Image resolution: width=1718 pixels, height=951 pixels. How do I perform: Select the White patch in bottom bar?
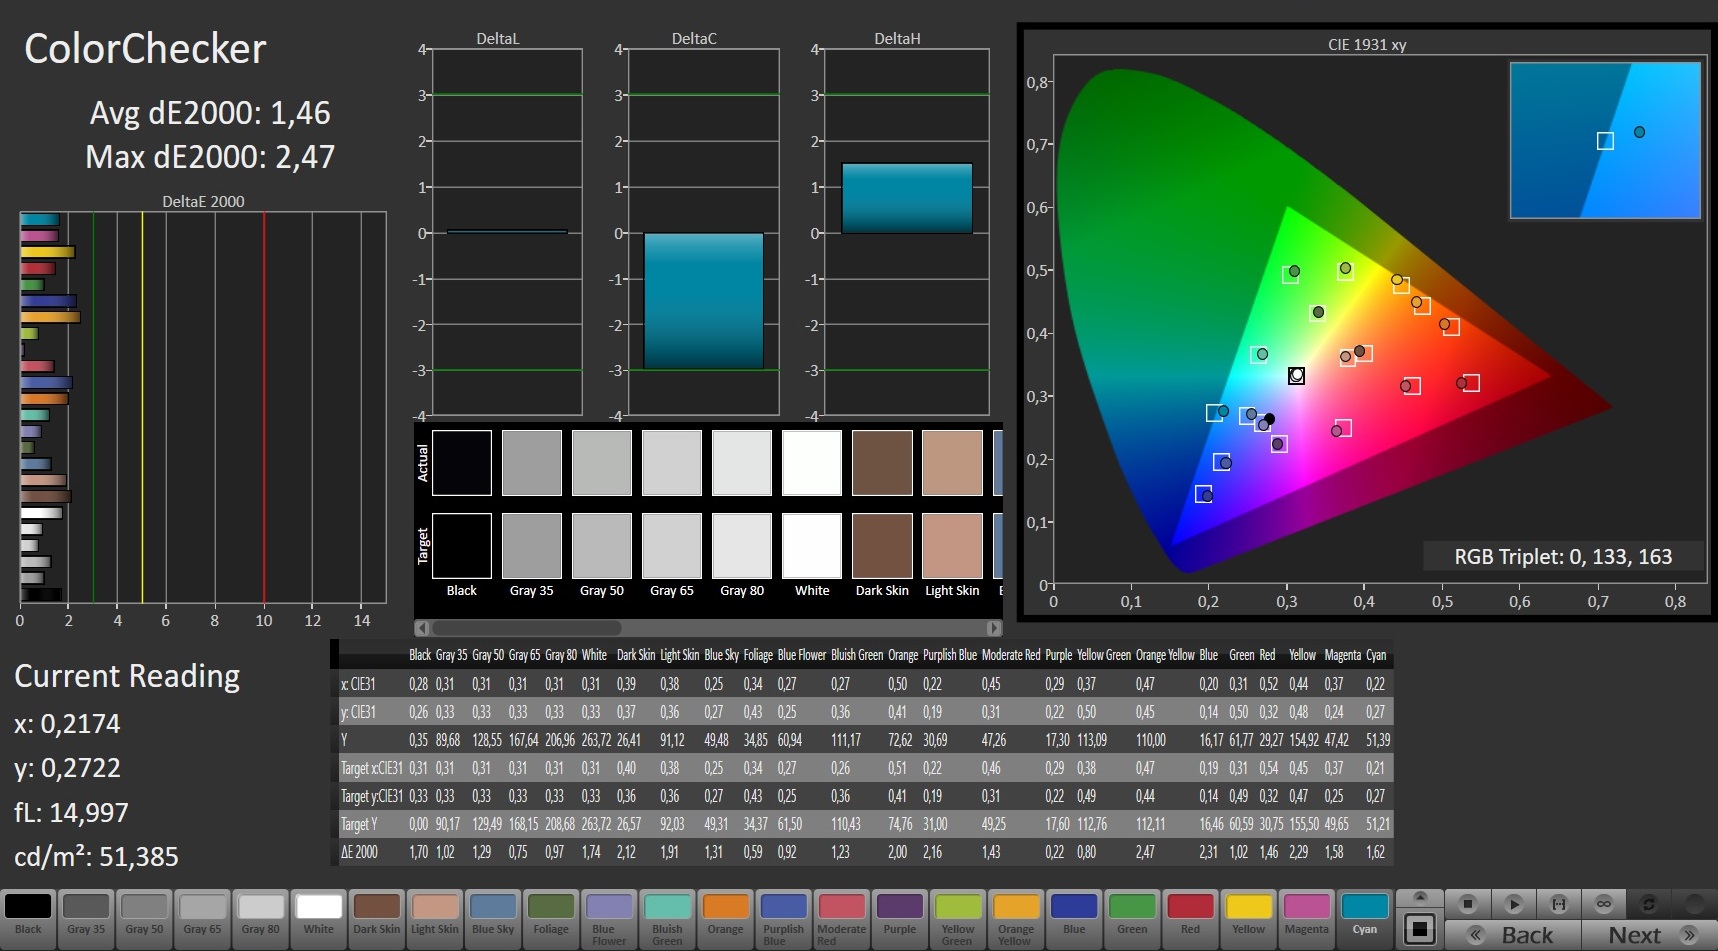(x=318, y=918)
